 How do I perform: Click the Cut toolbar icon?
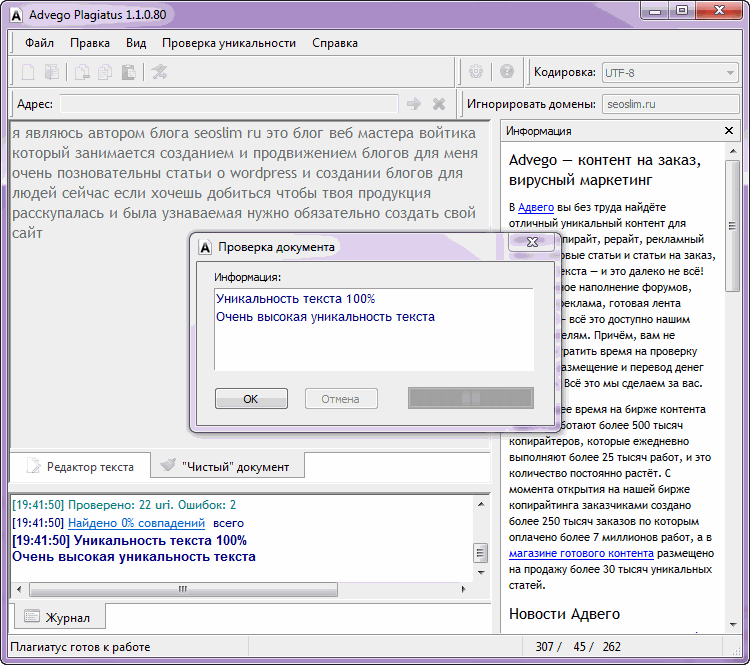(x=82, y=72)
